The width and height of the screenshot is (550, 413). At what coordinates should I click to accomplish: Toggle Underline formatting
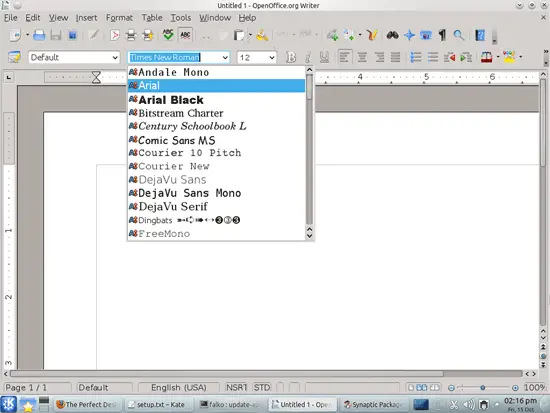point(324,57)
